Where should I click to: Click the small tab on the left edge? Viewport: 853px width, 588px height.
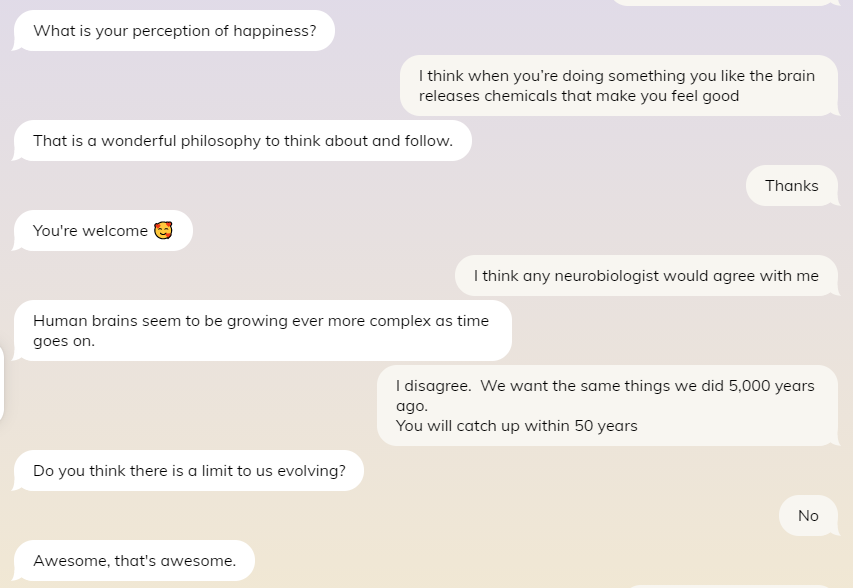tap(2, 385)
